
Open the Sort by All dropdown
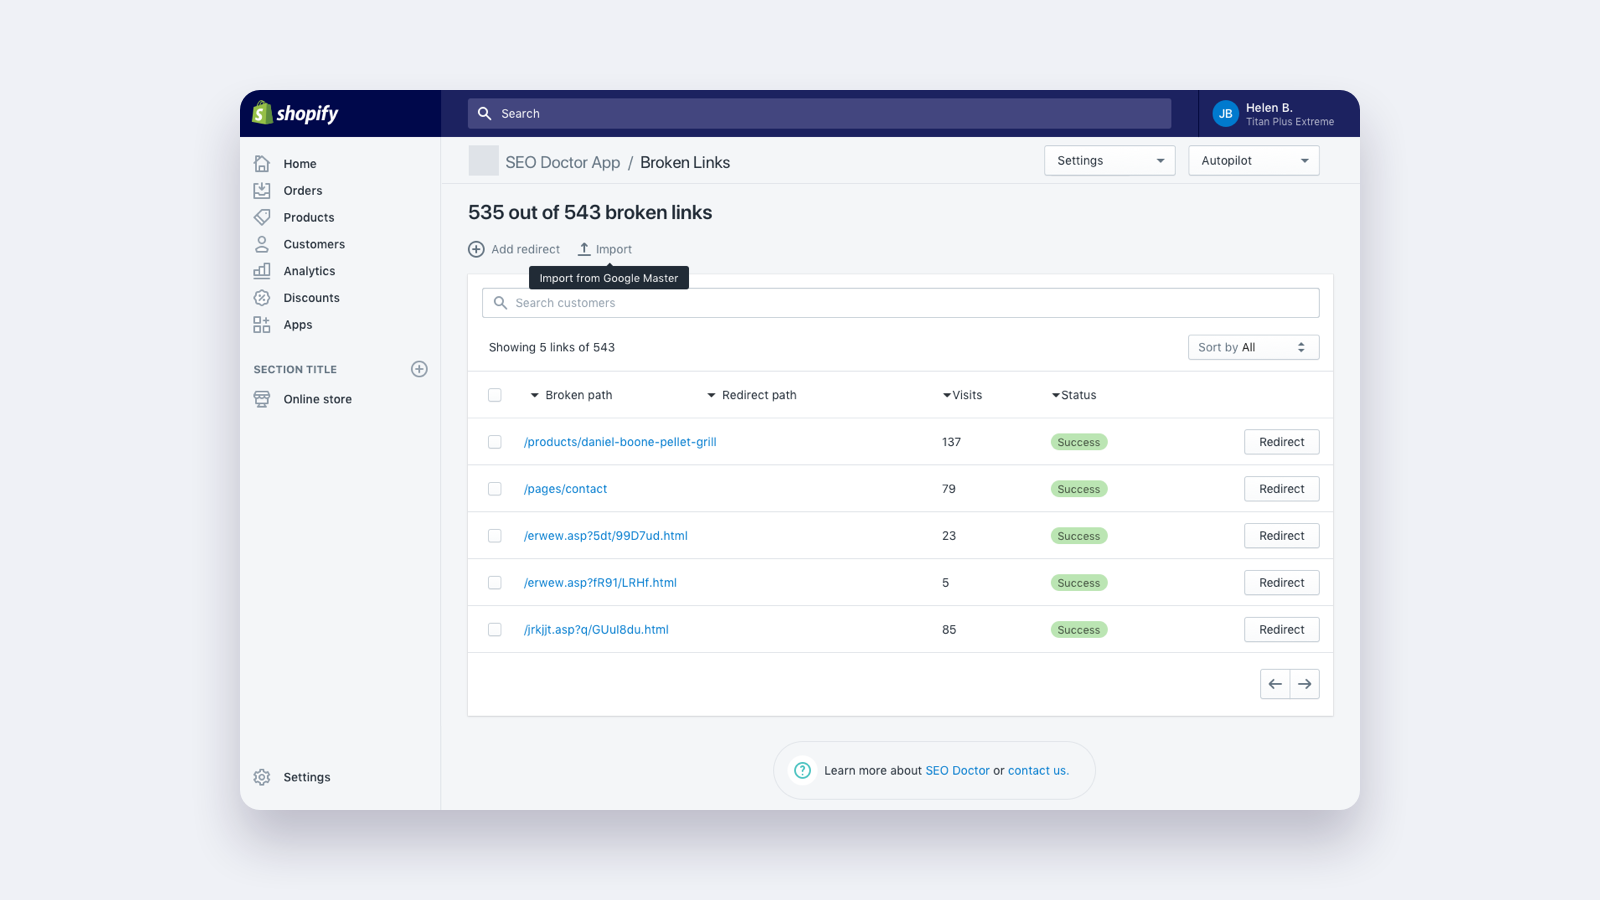point(1253,347)
